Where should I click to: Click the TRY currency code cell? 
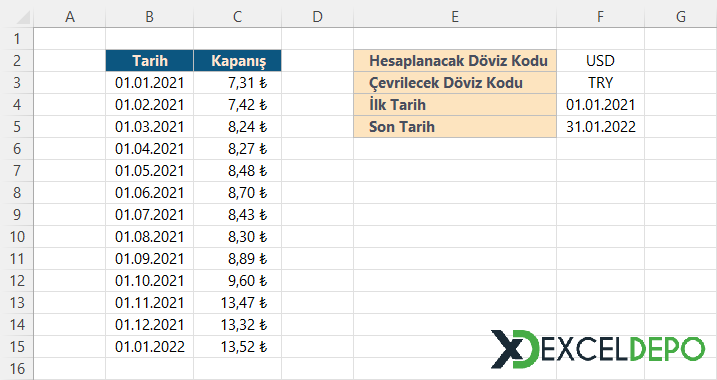[600, 83]
